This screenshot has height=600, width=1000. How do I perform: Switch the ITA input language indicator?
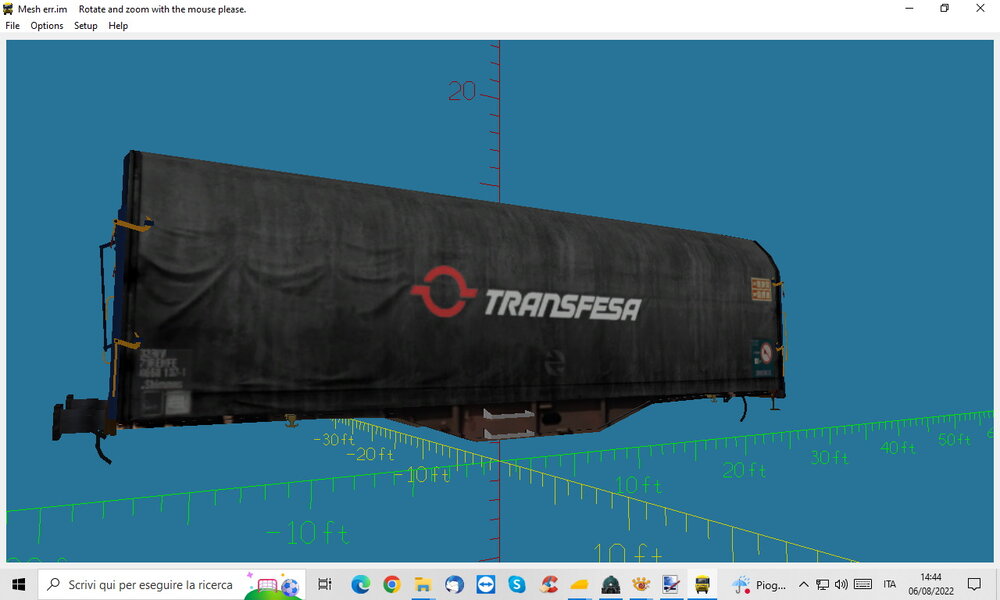click(890, 584)
